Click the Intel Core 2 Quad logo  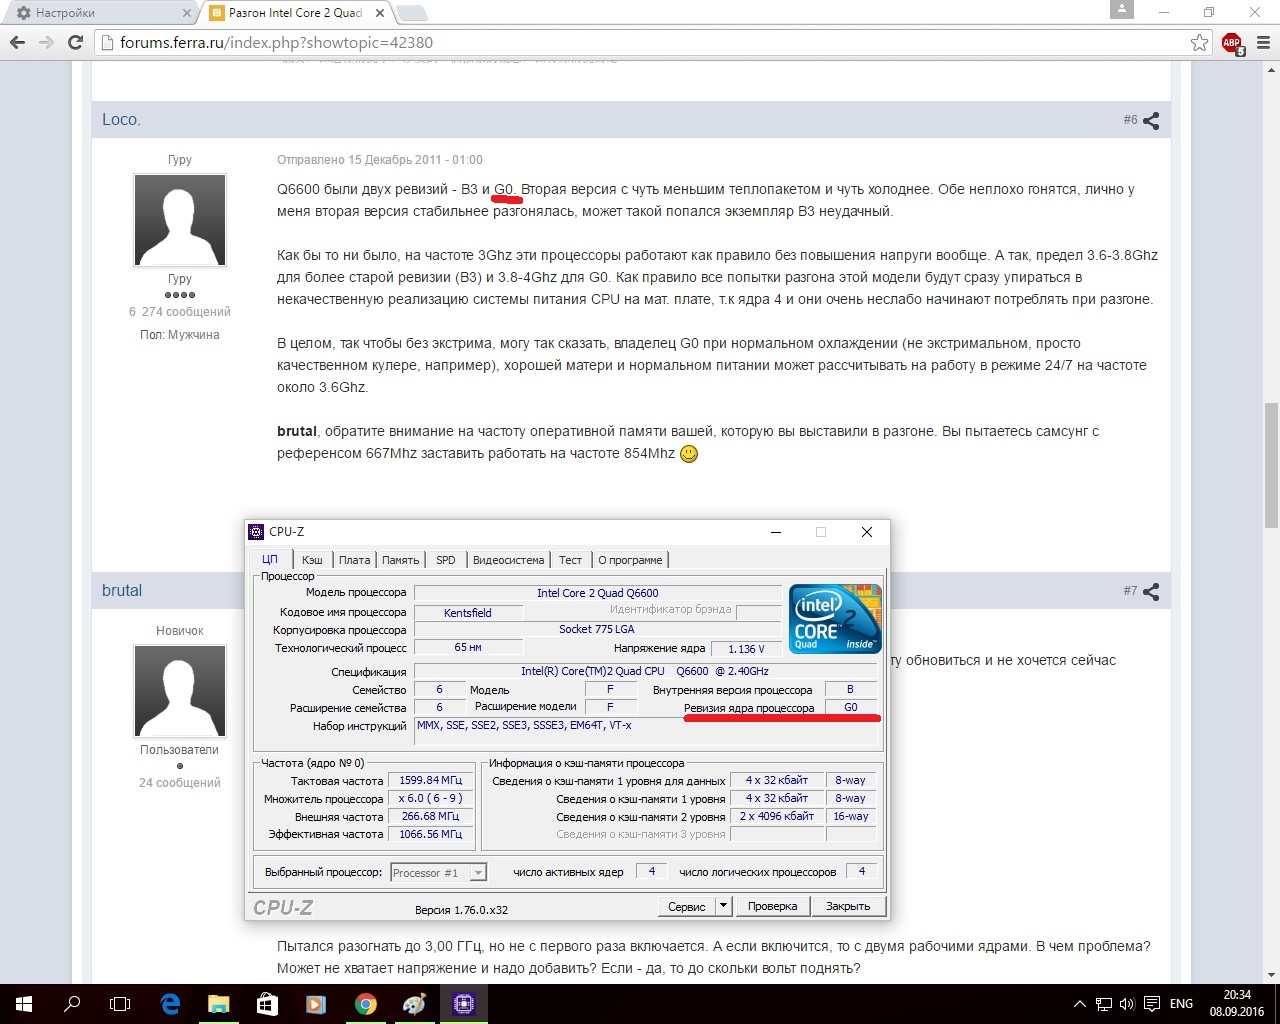pyautogui.click(x=835, y=619)
